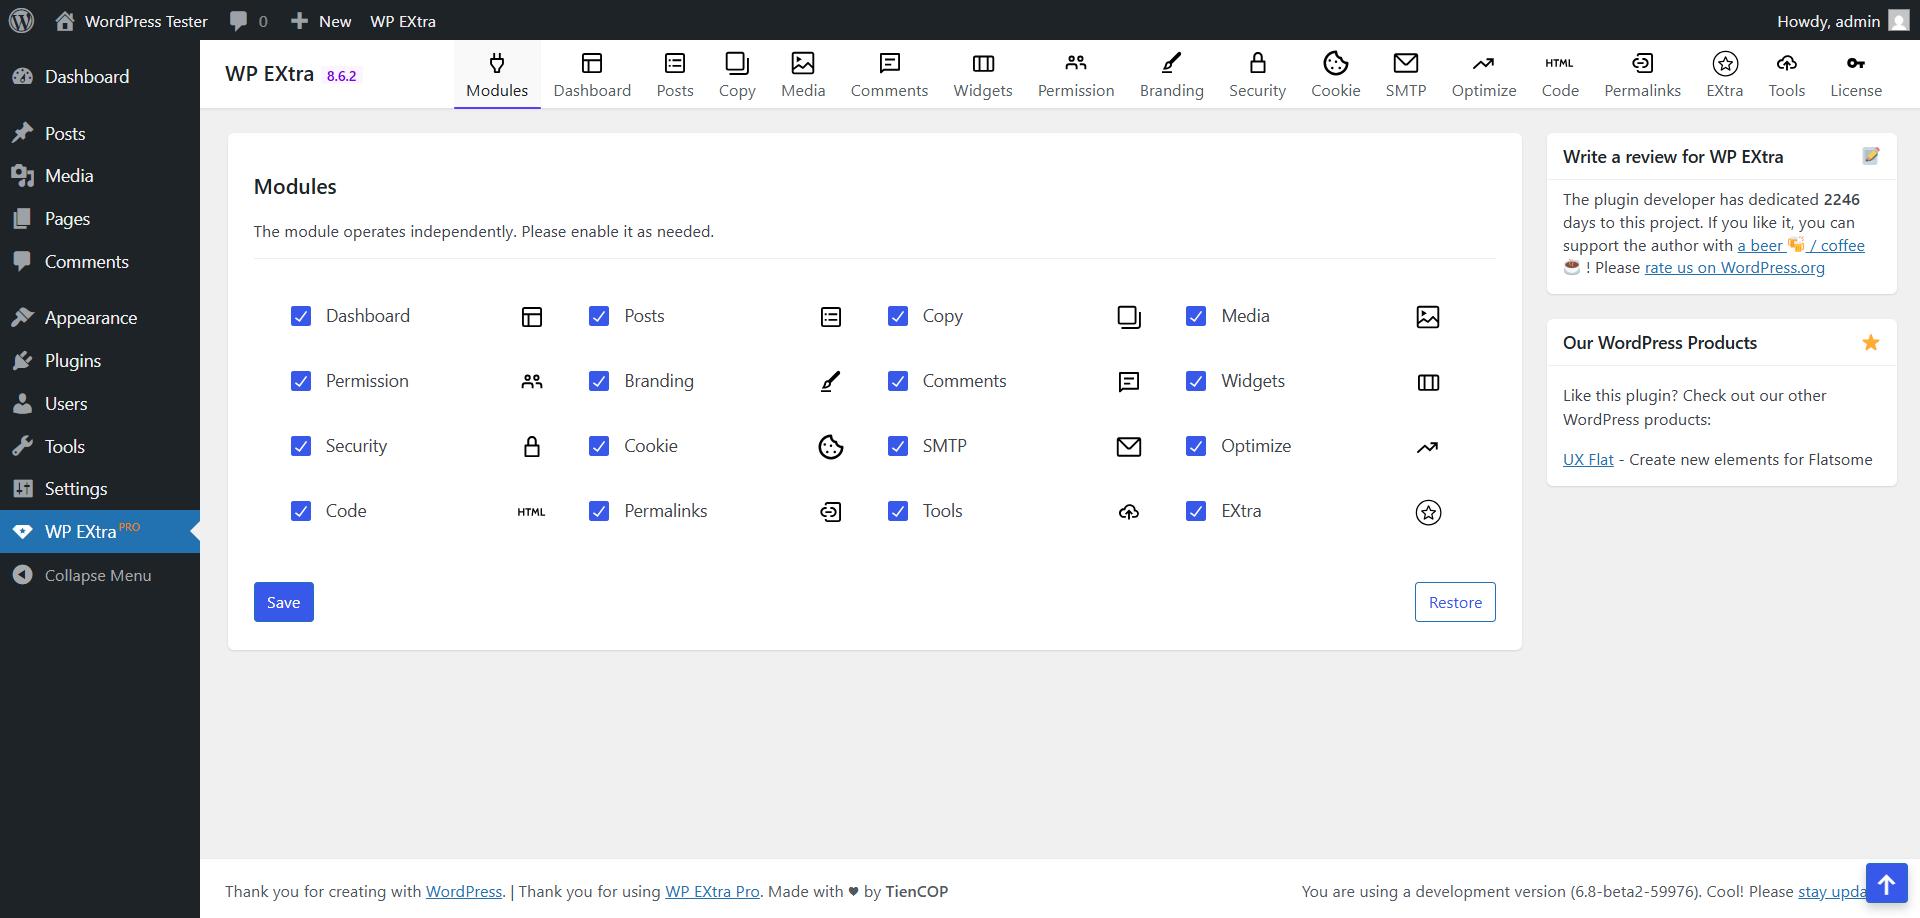The width and height of the screenshot is (1920, 918).
Task: Click the Optimize trend arrow icon in grid
Action: point(1428,447)
